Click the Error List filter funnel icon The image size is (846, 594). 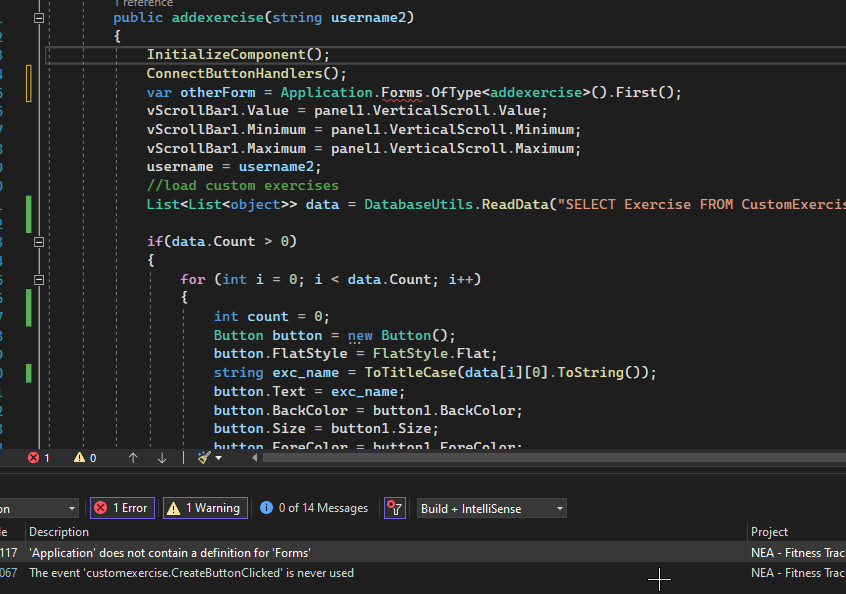pos(395,508)
